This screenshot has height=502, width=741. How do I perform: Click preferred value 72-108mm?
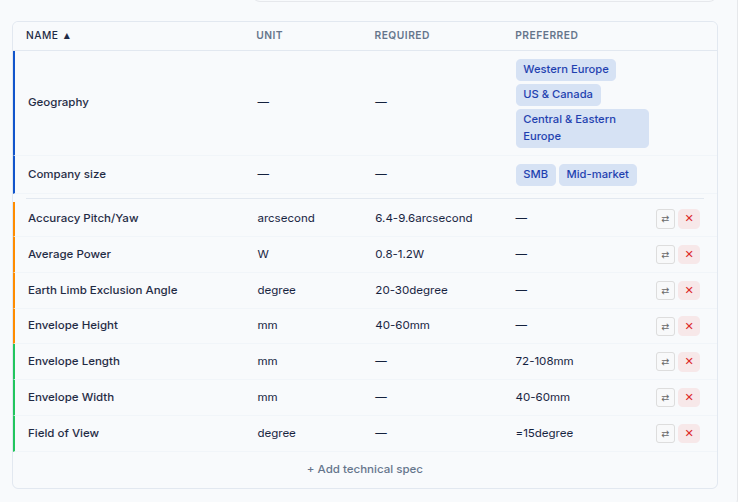pyautogui.click(x=544, y=361)
